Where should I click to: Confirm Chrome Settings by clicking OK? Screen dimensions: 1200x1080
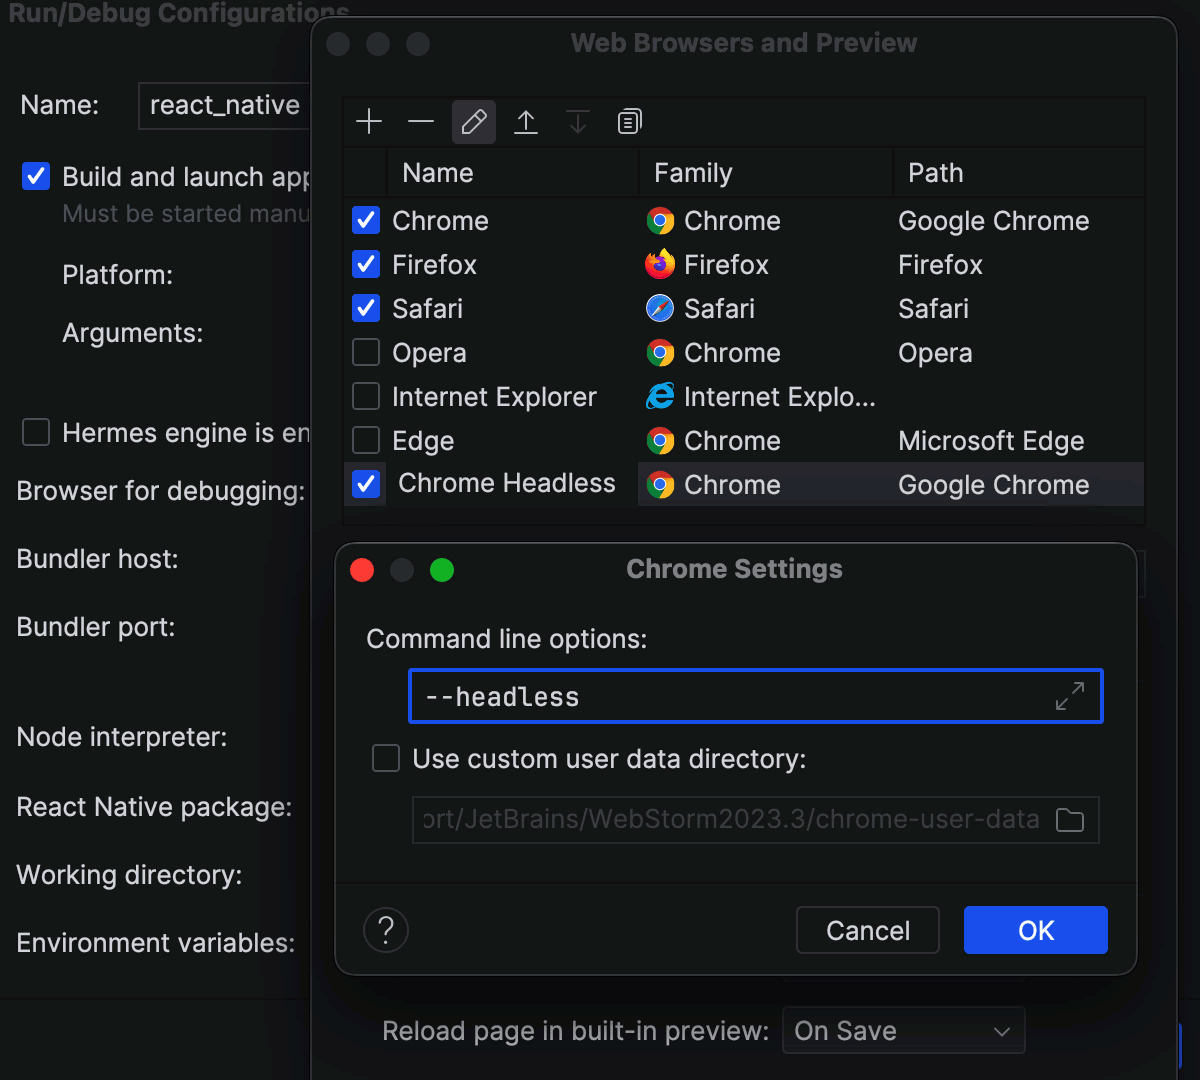tap(1035, 930)
